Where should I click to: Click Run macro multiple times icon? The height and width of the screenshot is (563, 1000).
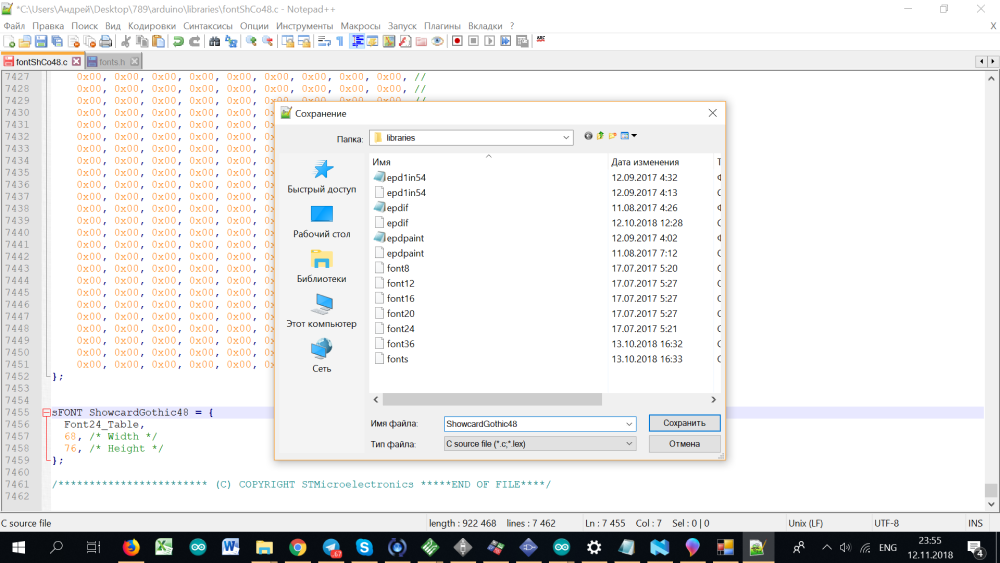click(x=506, y=41)
